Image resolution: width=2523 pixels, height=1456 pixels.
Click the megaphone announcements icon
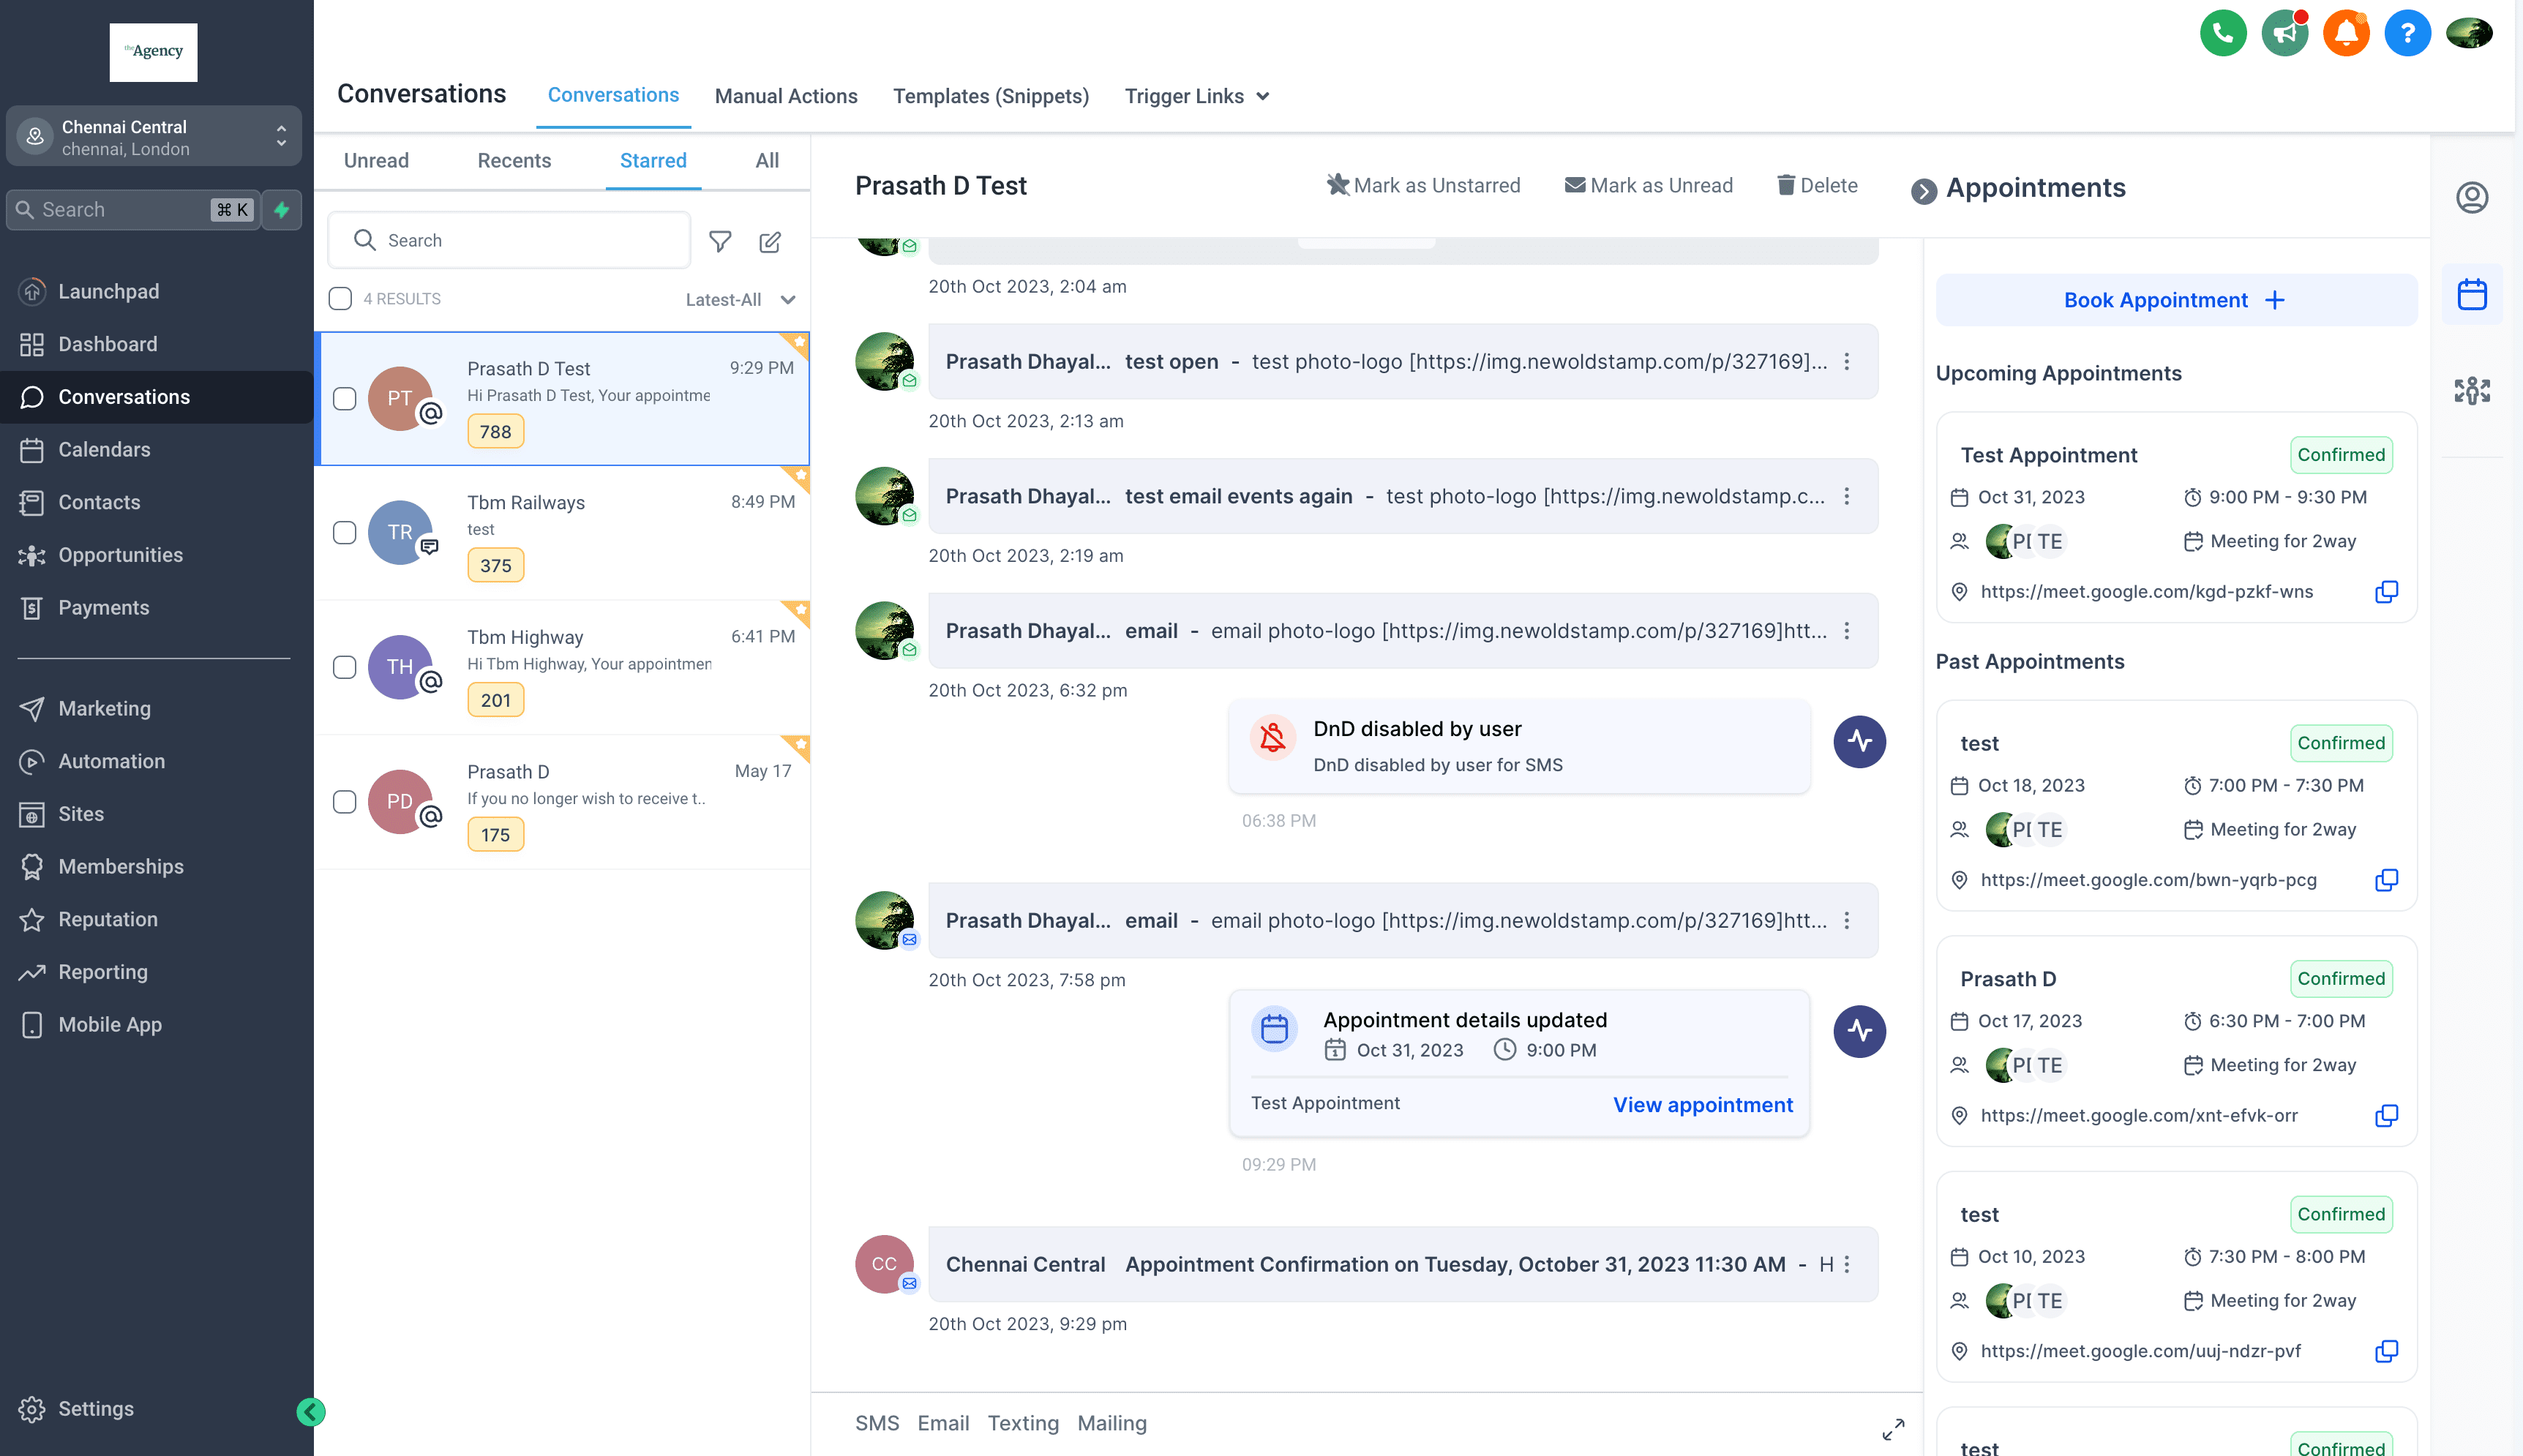2284,34
